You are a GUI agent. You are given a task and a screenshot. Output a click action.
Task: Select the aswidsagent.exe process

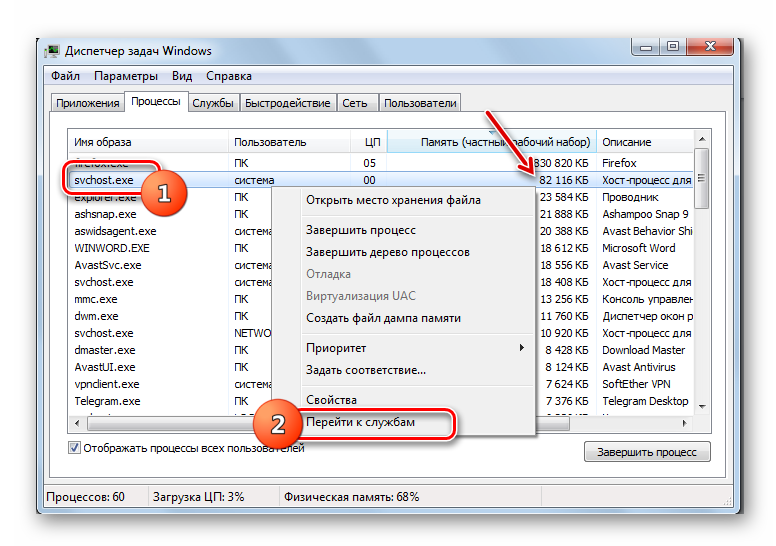click(115, 231)
